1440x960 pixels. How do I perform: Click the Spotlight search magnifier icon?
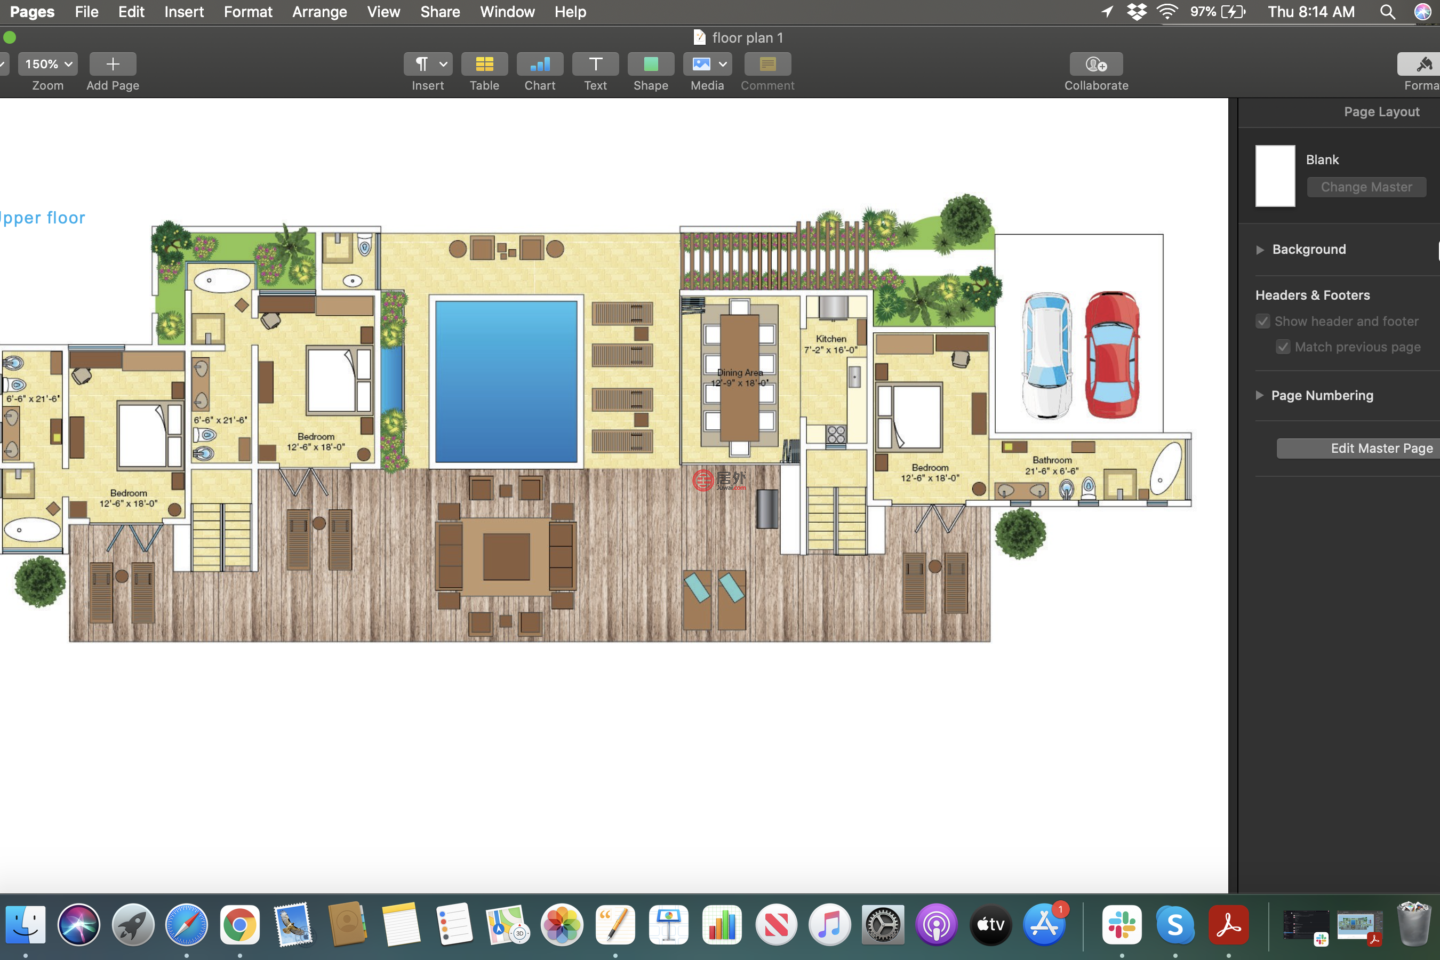1387,12
